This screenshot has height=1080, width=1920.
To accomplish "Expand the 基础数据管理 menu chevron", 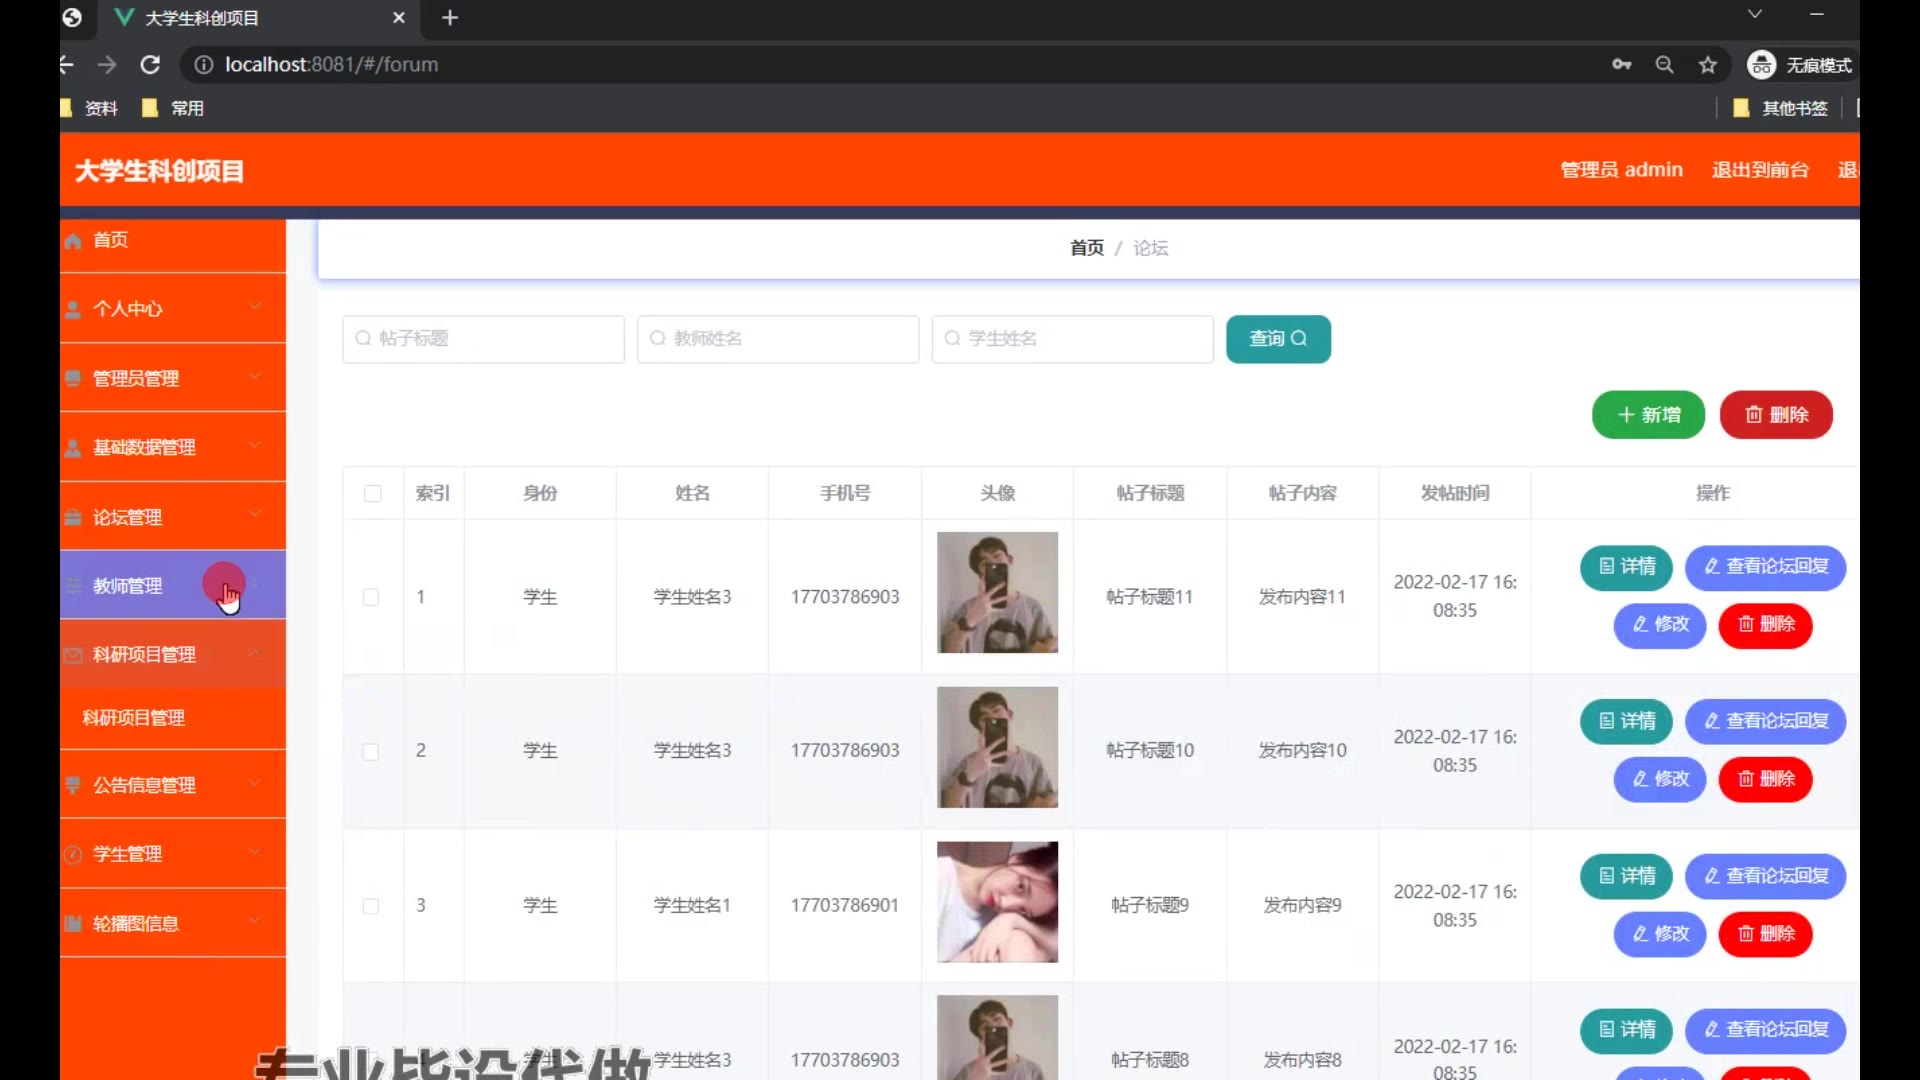I will (255, 445).
